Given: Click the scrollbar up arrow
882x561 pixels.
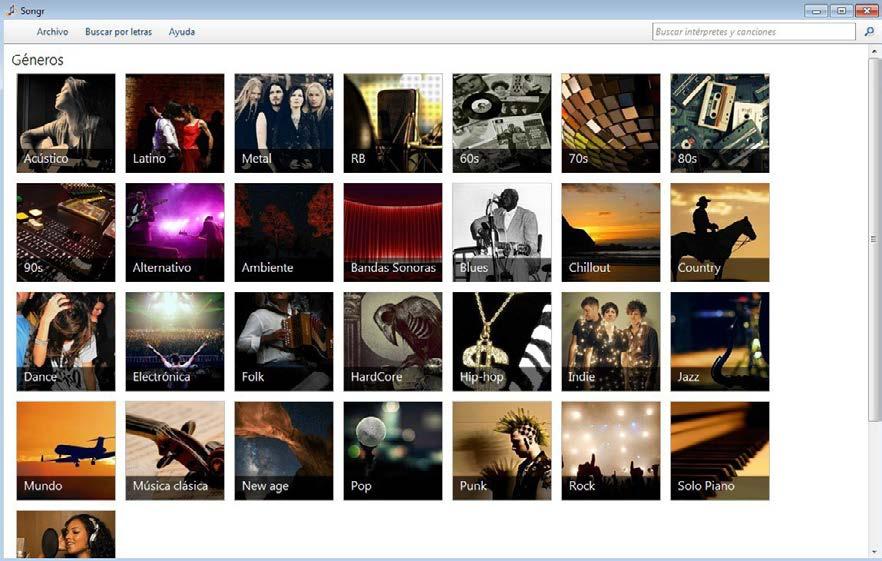Looking at the screenshot, I should pos(874,51).
